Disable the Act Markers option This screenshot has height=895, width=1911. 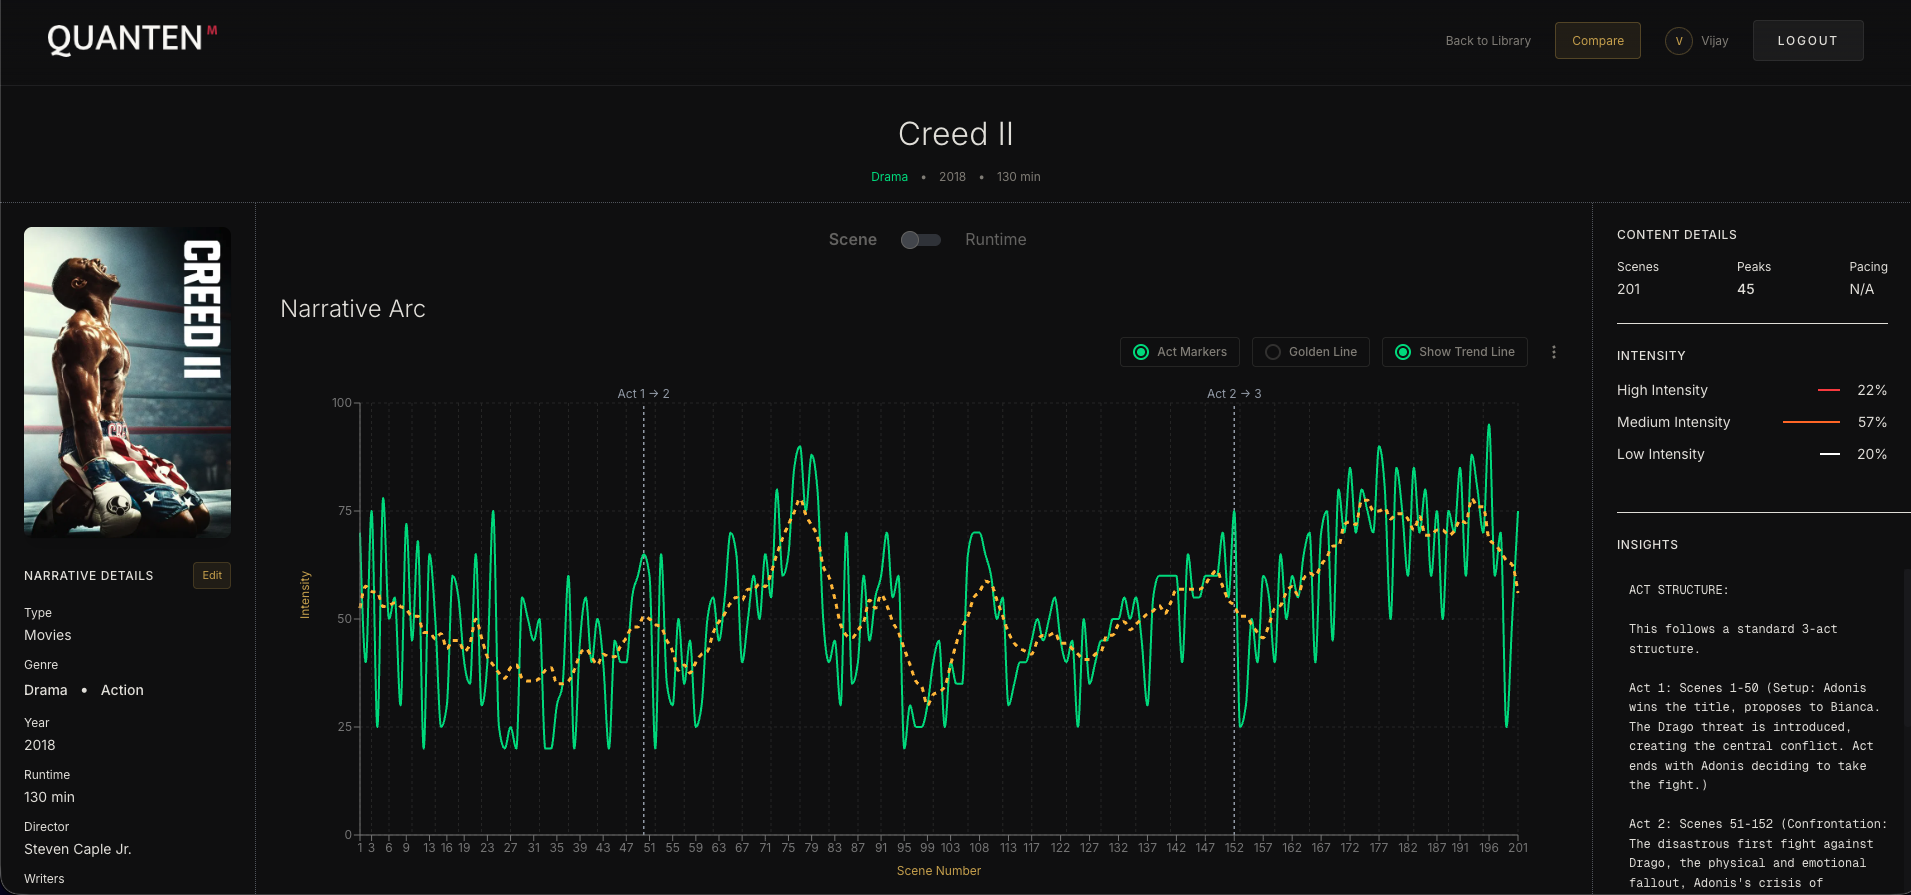(1180, 352)
